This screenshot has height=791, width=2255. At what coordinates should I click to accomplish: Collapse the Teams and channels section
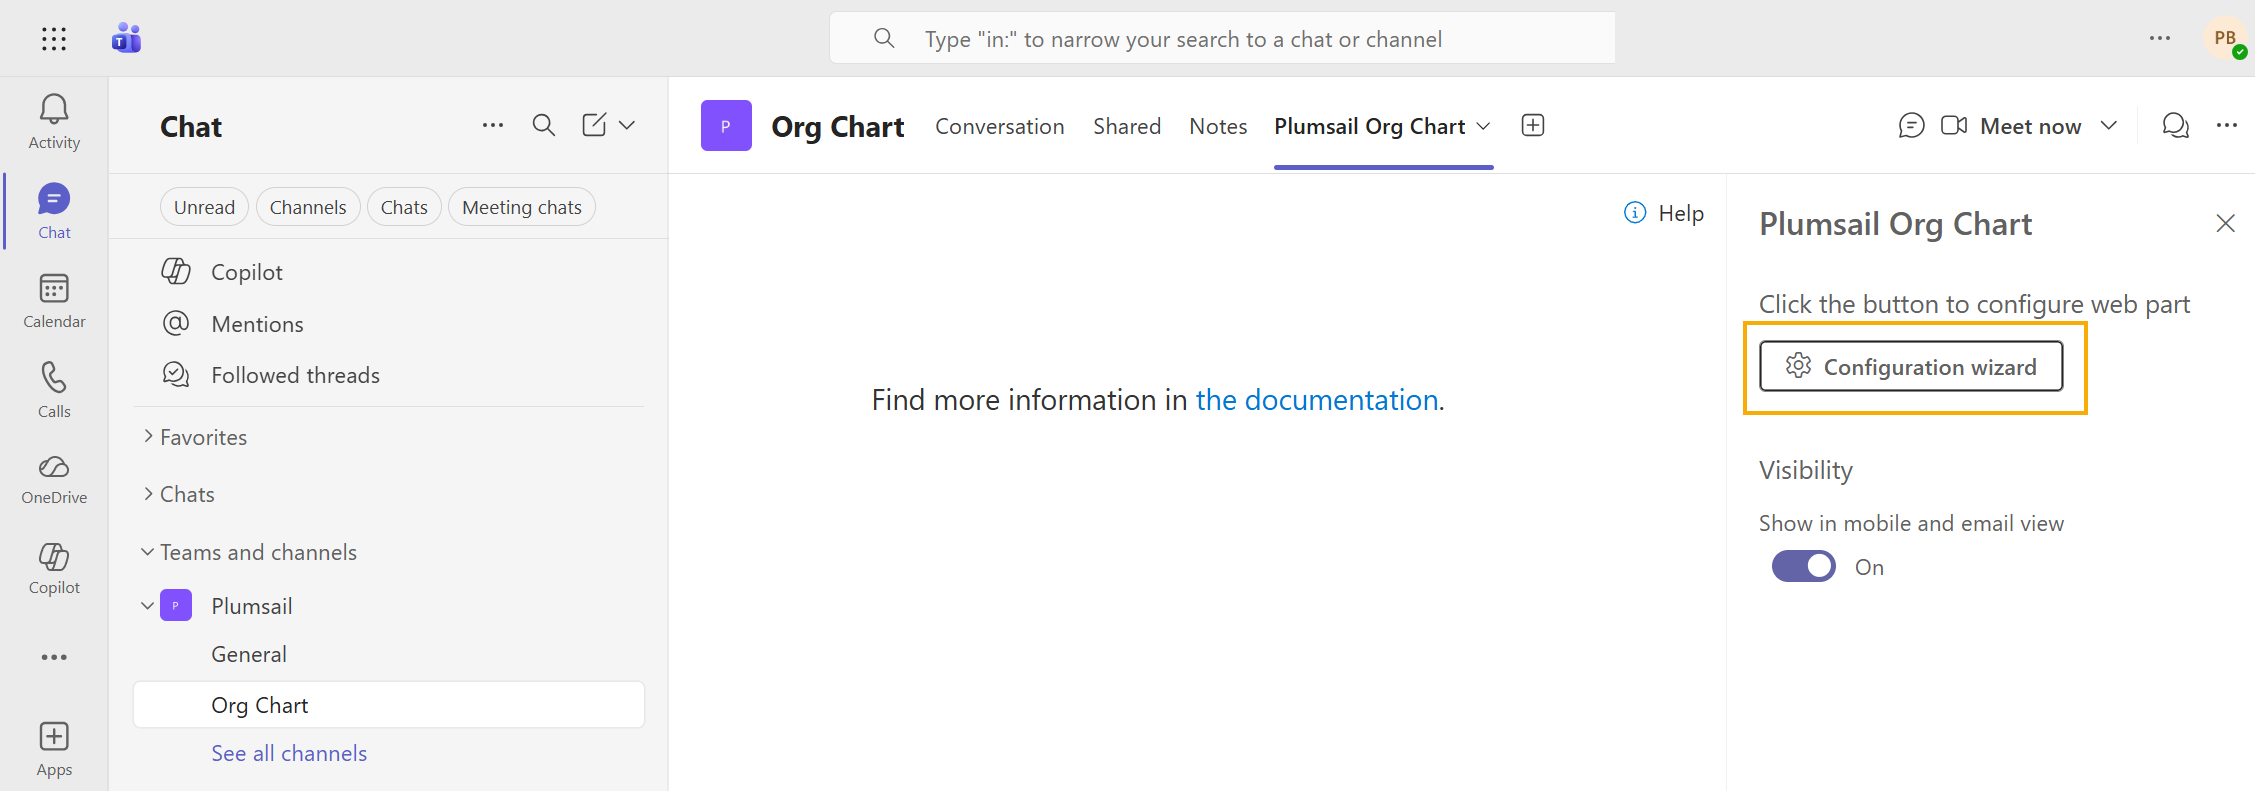point(147,552)
